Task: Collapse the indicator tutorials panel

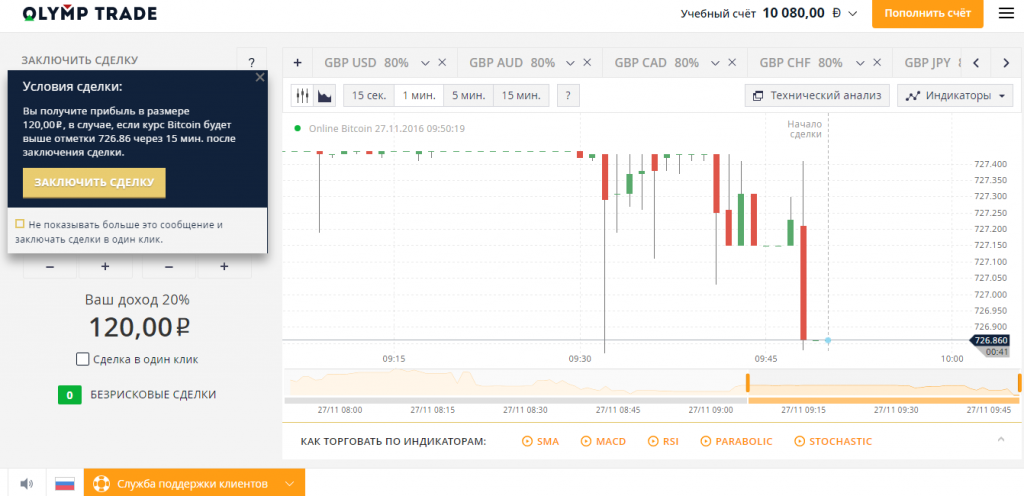Action: (x=1000, y=439)
